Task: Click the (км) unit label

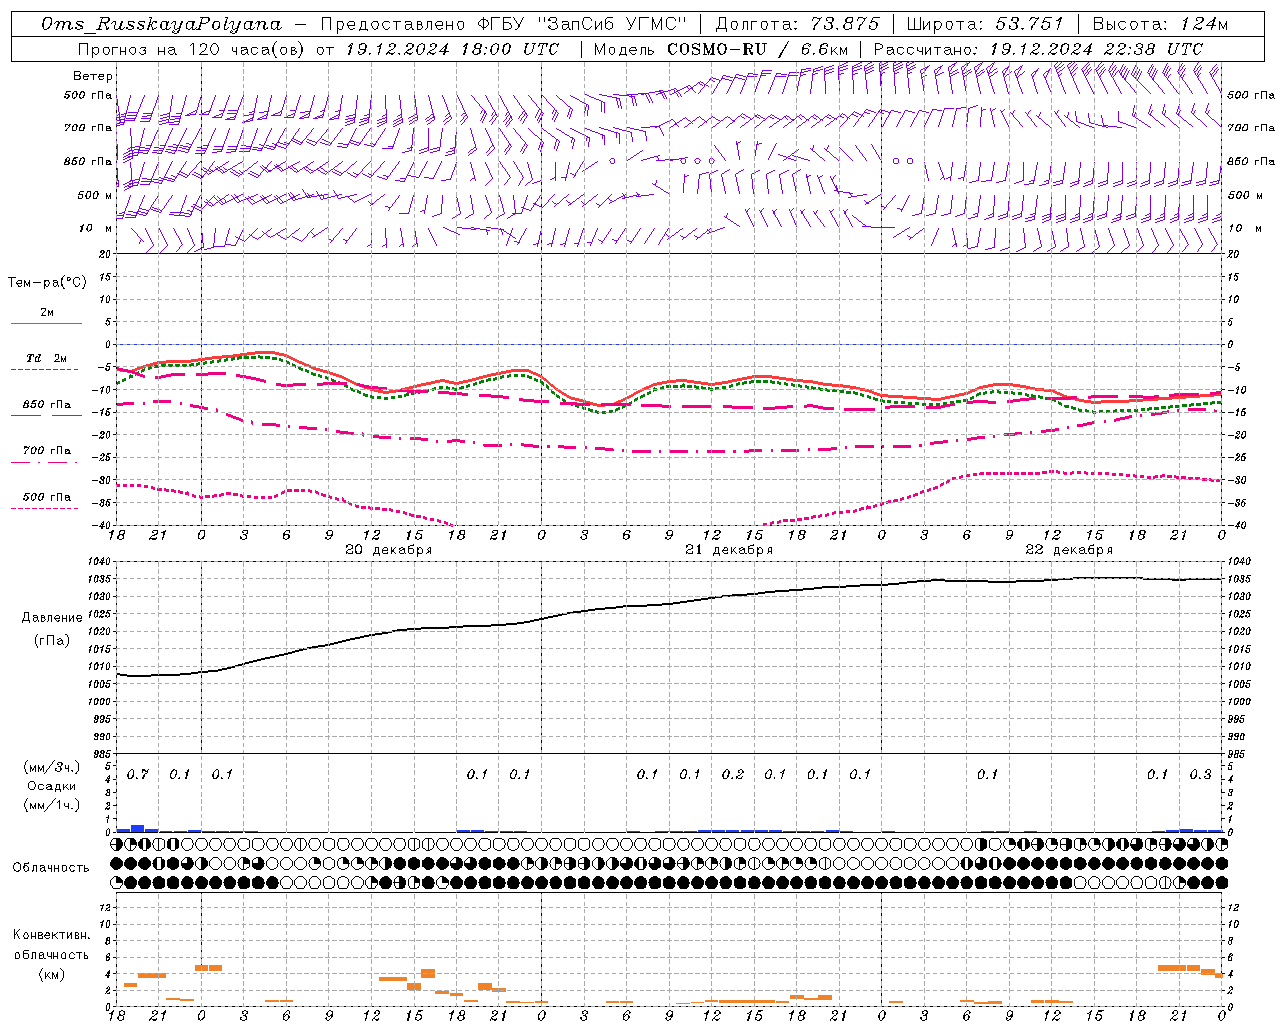Action: tap(52, 973)
